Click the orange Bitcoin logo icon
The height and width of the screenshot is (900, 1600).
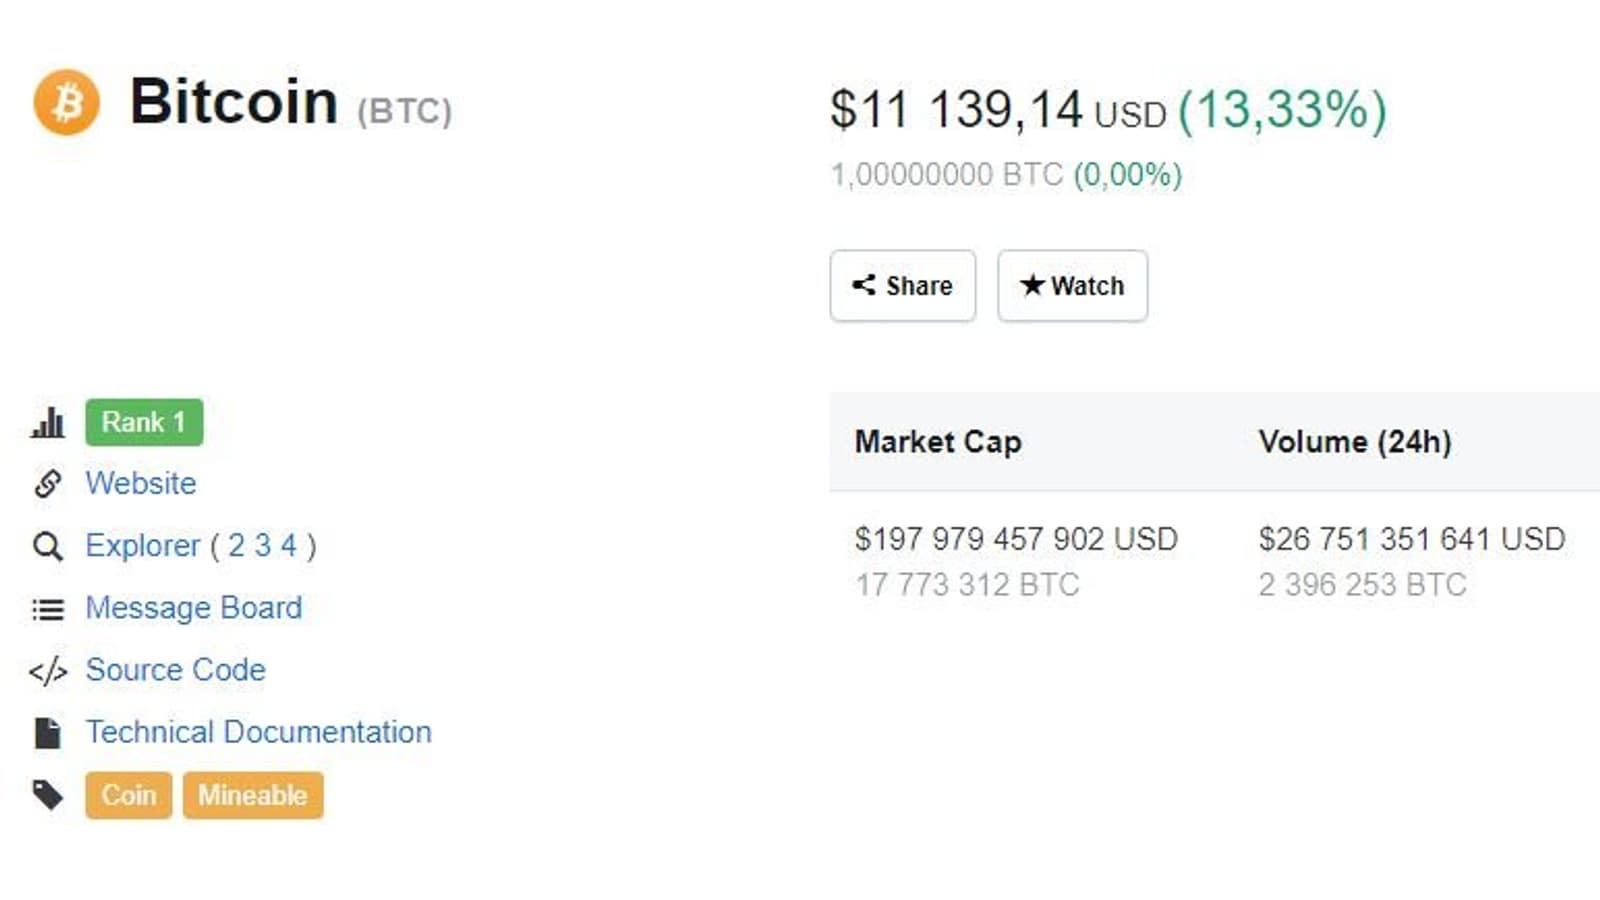point(66,102)
